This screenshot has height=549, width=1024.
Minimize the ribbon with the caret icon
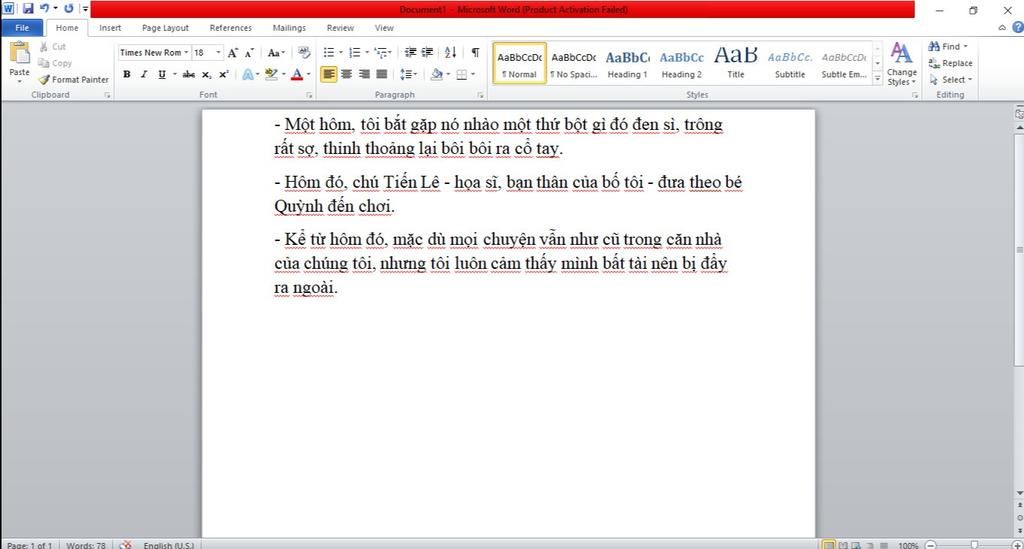point(1002,27)
